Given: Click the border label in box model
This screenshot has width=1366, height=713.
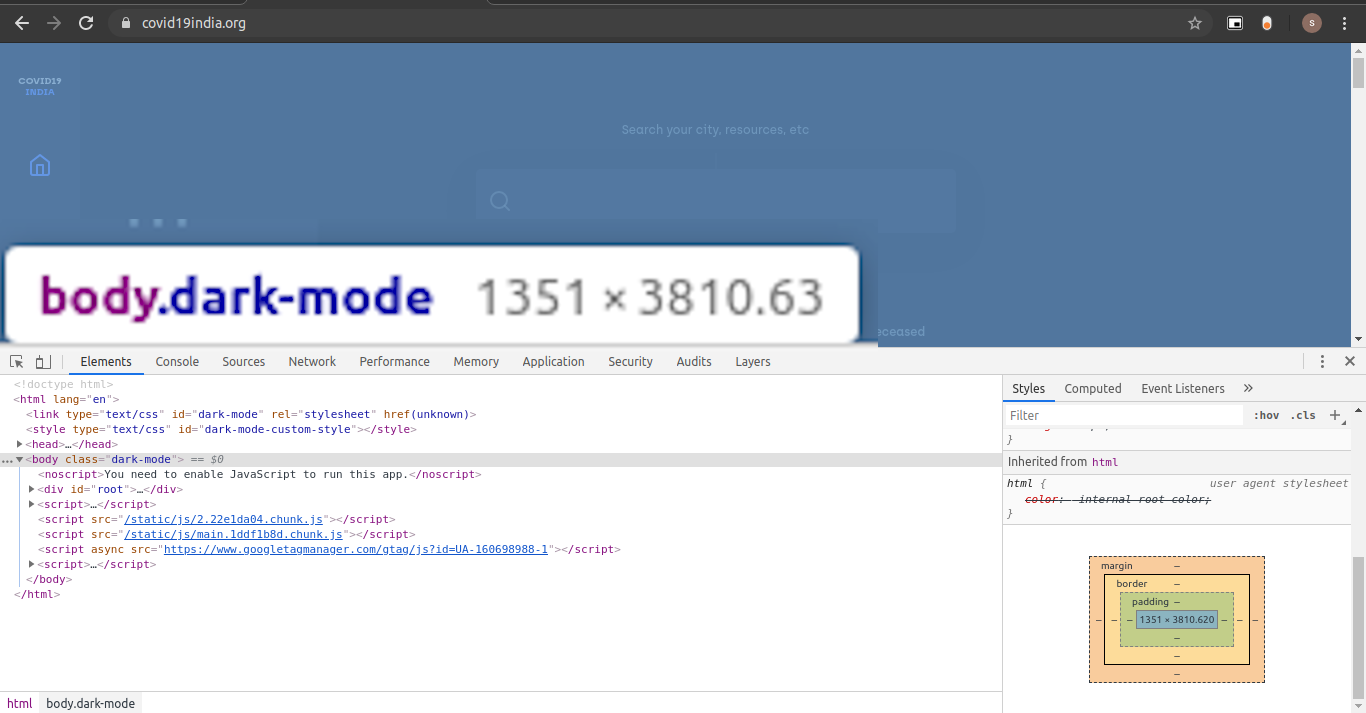Looking at the screenshot, I should (x=1132, y=584).
